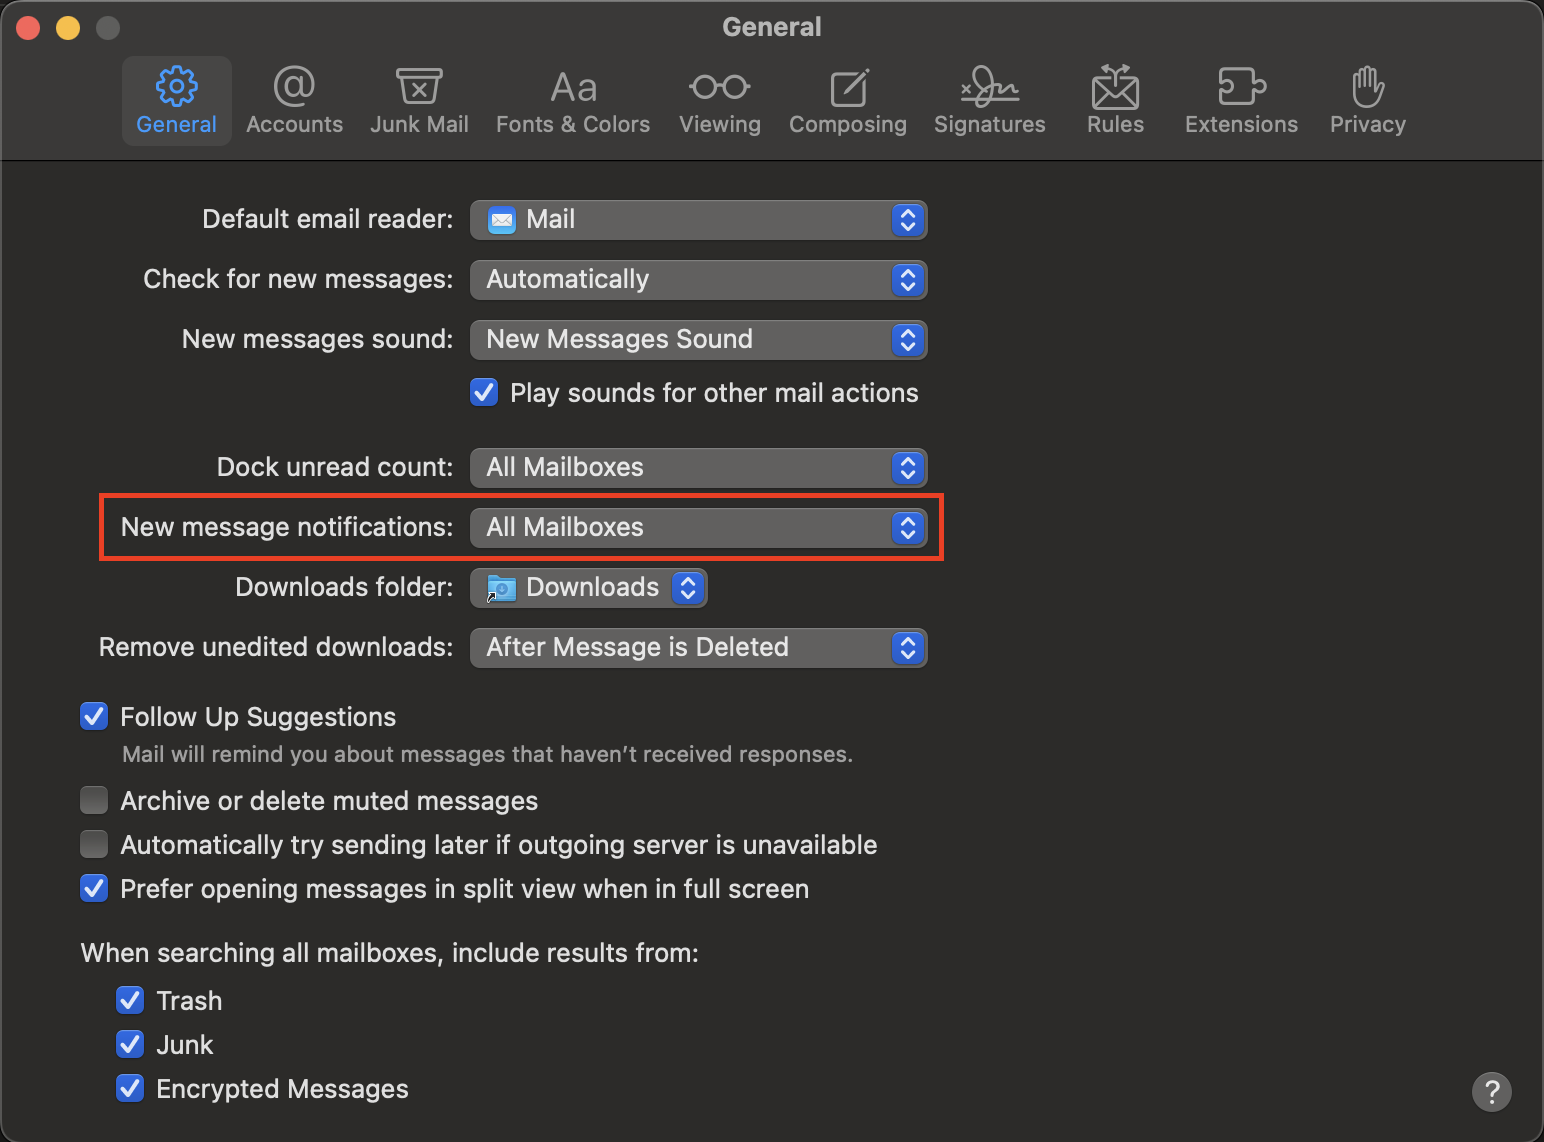Image resolution: width=1544 pixels, height=1142 pixels.
Task: Open the Viewing preferences pane
Action: click(x=719, y=99)
